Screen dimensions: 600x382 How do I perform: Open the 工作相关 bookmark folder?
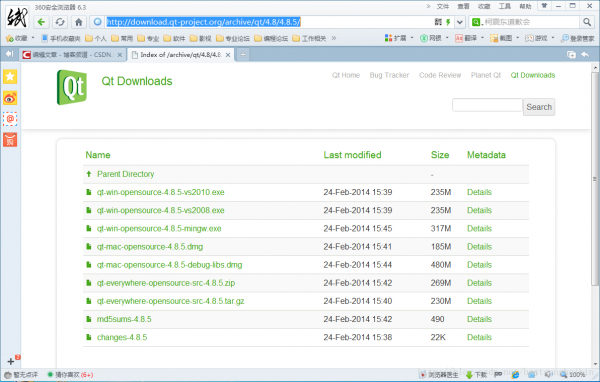[310, 38]
